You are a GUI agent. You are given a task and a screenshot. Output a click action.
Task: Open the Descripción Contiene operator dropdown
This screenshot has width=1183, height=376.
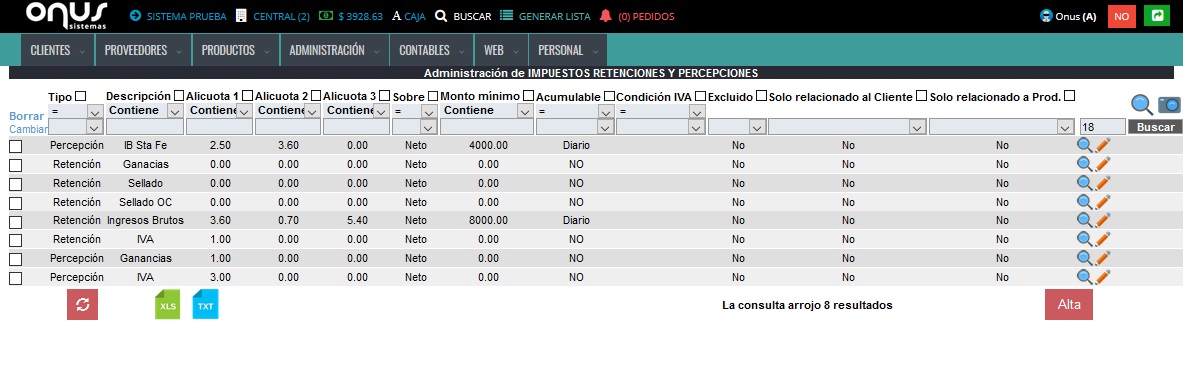click(x=145, y=111)
